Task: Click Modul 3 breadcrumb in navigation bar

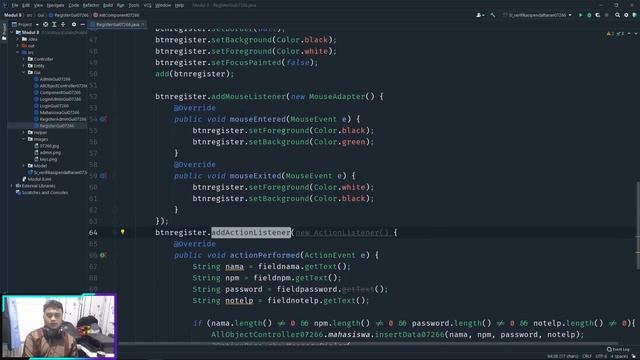Action: [13, 15]
